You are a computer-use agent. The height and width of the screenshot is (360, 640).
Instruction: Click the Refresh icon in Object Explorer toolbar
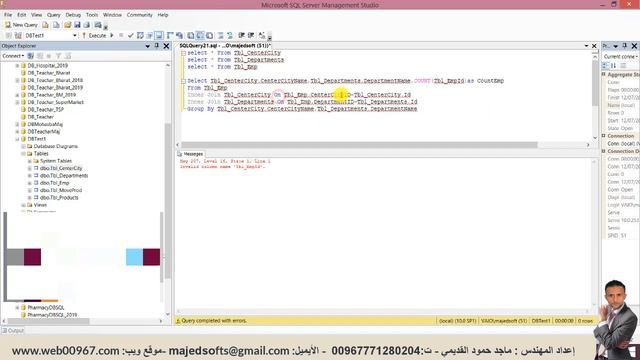68,56
